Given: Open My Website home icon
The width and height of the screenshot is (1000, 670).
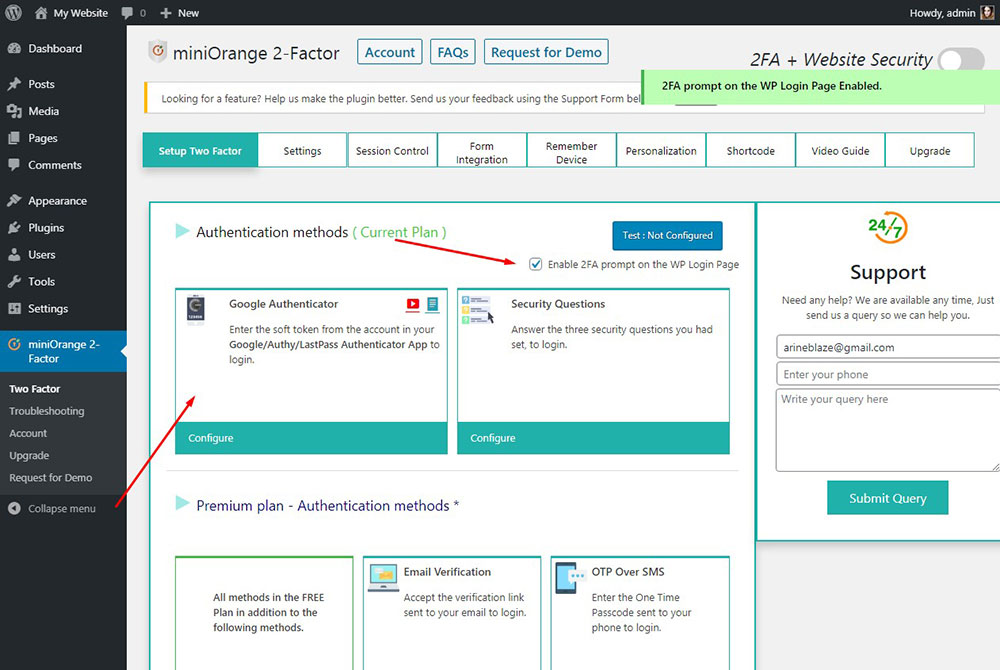Looking at the screenshot, I should [41, 13].
